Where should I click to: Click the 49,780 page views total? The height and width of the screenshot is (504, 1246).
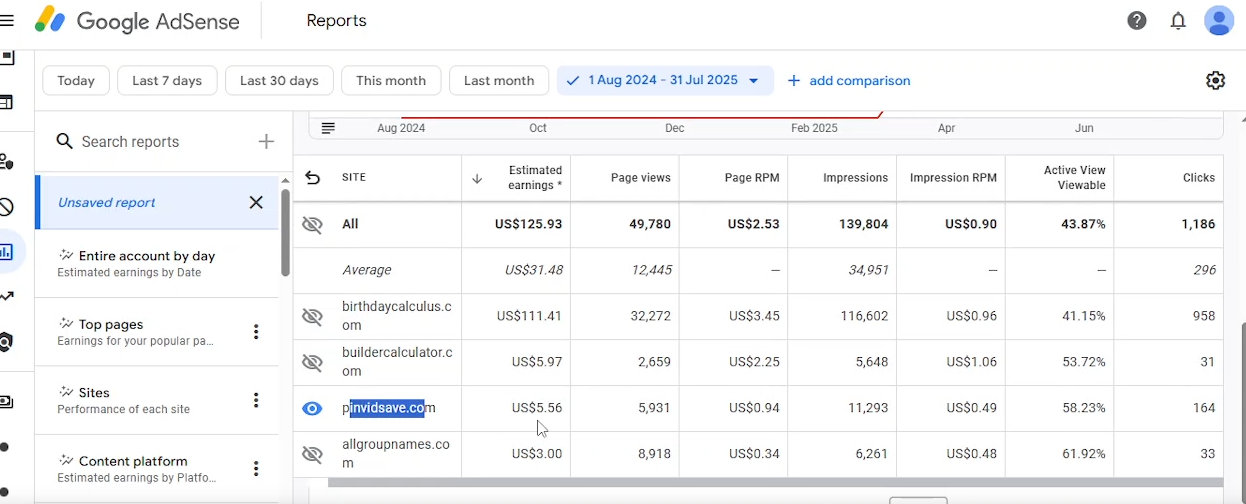(649, 225)
